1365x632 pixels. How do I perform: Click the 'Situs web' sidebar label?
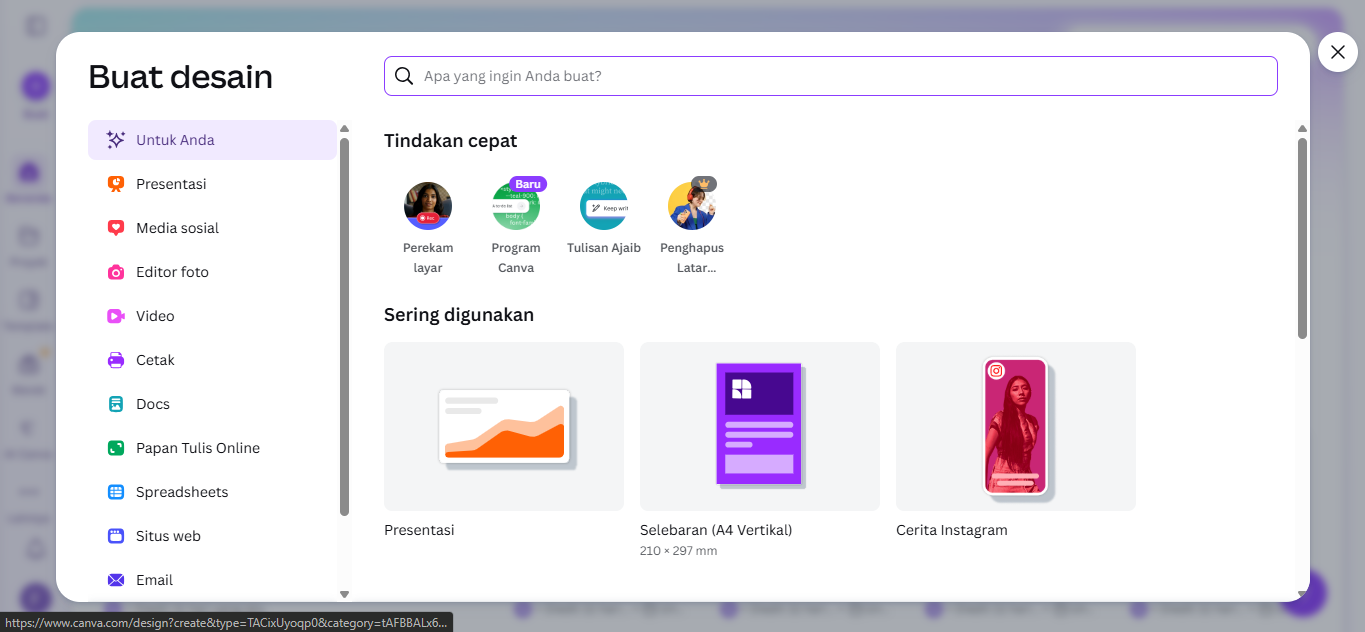tap(168, 536)
